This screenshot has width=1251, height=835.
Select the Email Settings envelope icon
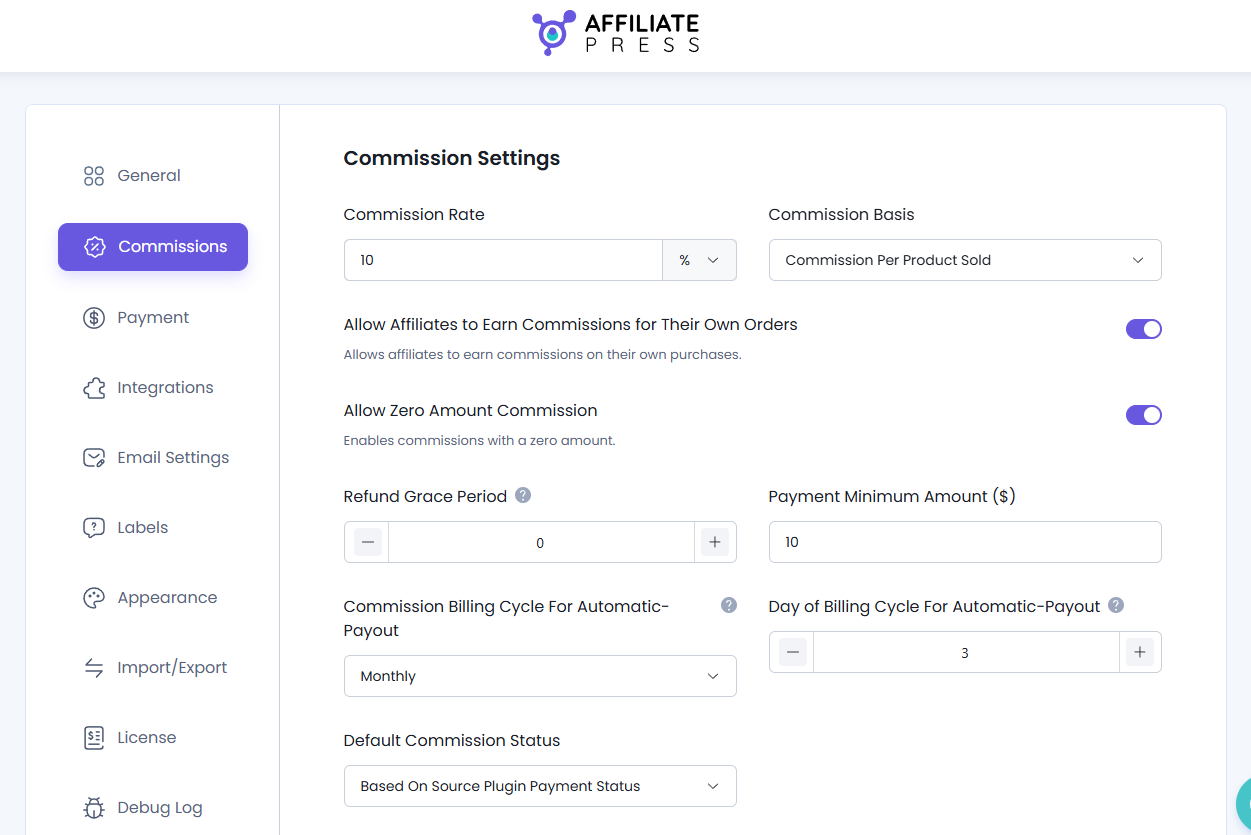coord(93,457)
